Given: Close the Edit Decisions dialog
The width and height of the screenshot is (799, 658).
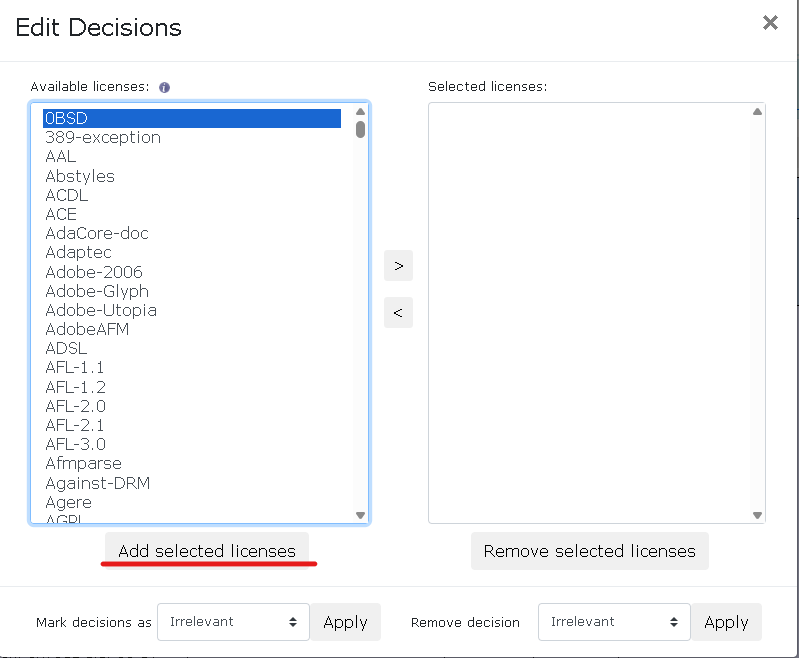Looking at the screenshot, I should 770,23.
